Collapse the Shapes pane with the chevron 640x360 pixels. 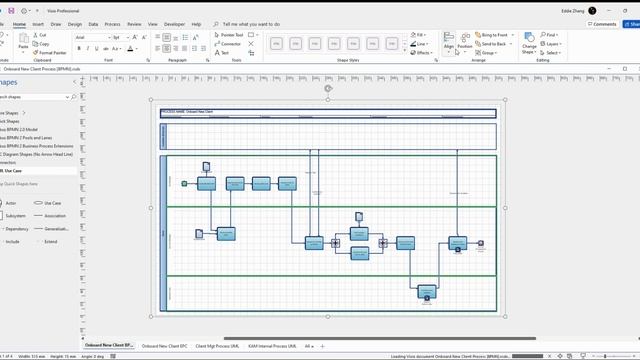point(75,82)
